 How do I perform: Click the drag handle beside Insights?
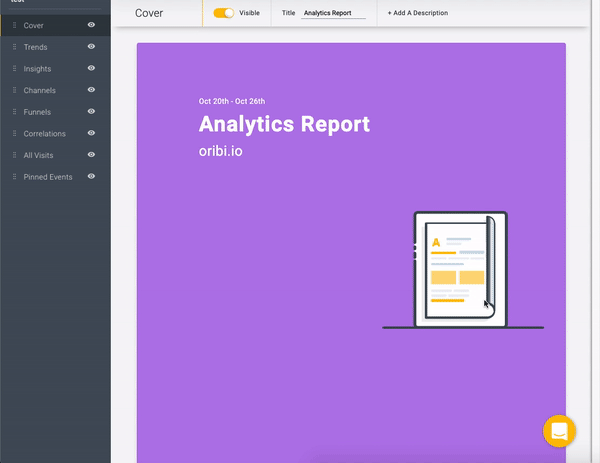click(15, 68)
